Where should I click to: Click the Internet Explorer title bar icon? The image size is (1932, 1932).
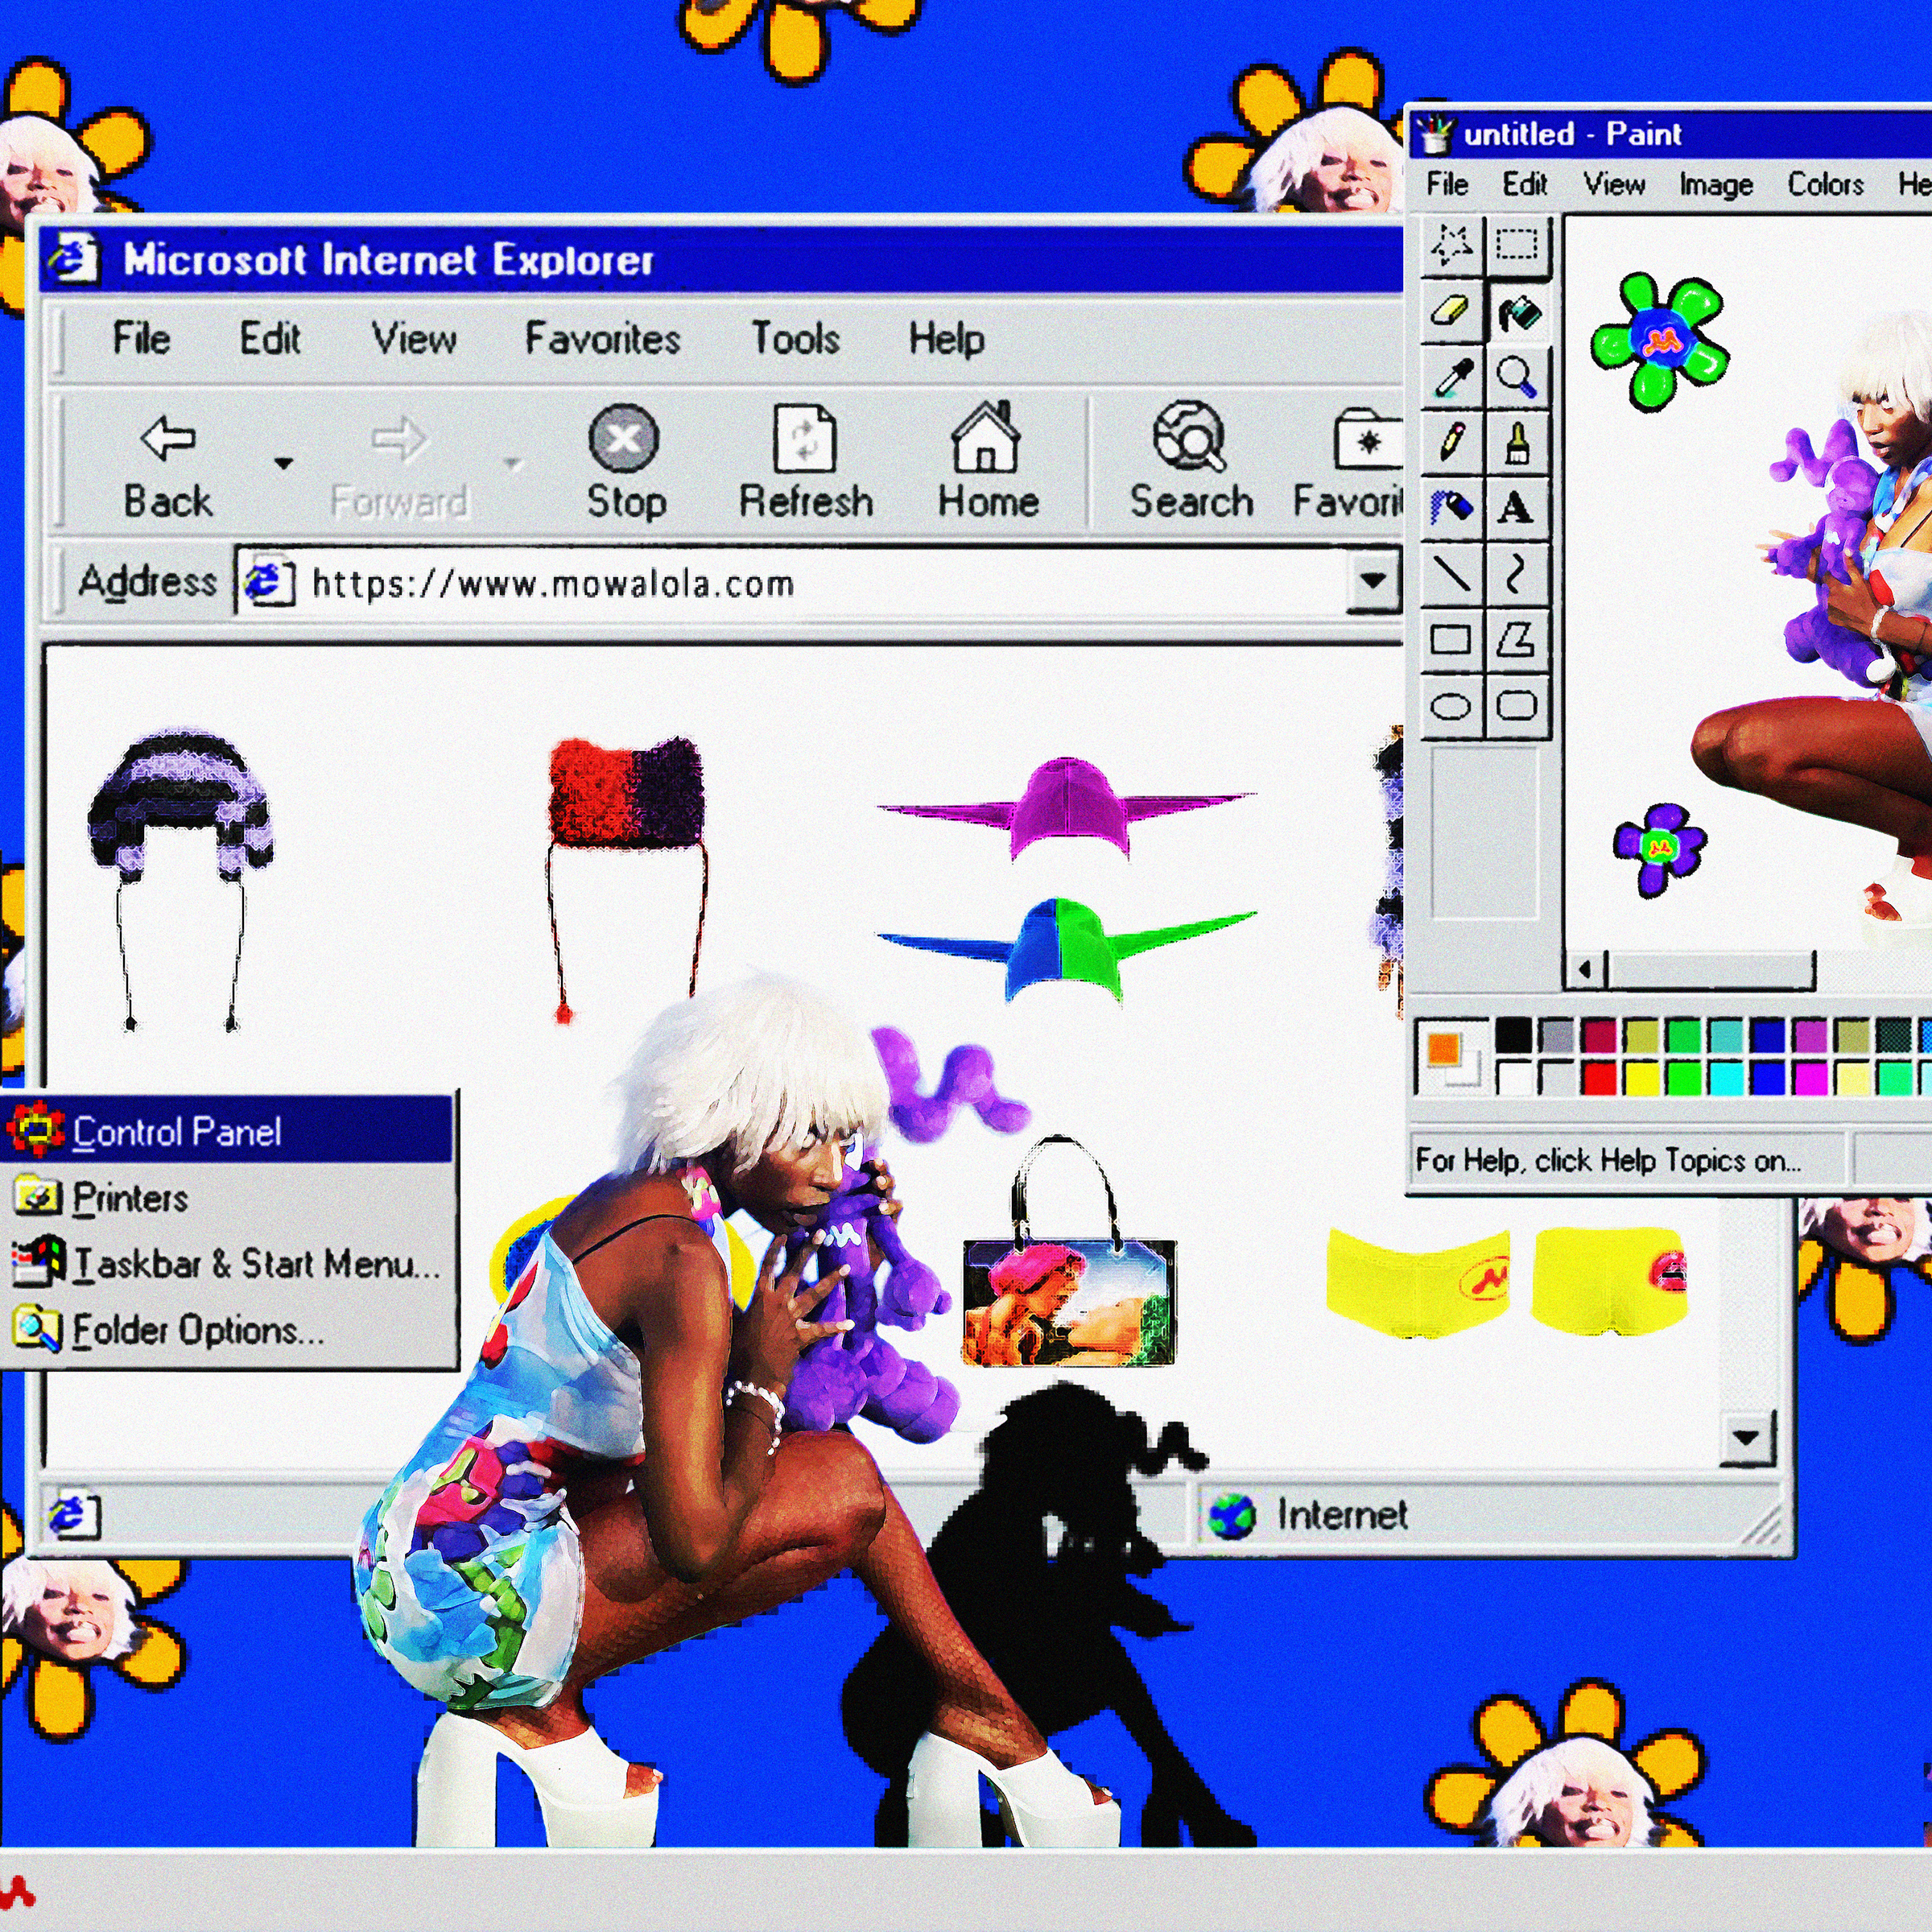coord(74,259)
